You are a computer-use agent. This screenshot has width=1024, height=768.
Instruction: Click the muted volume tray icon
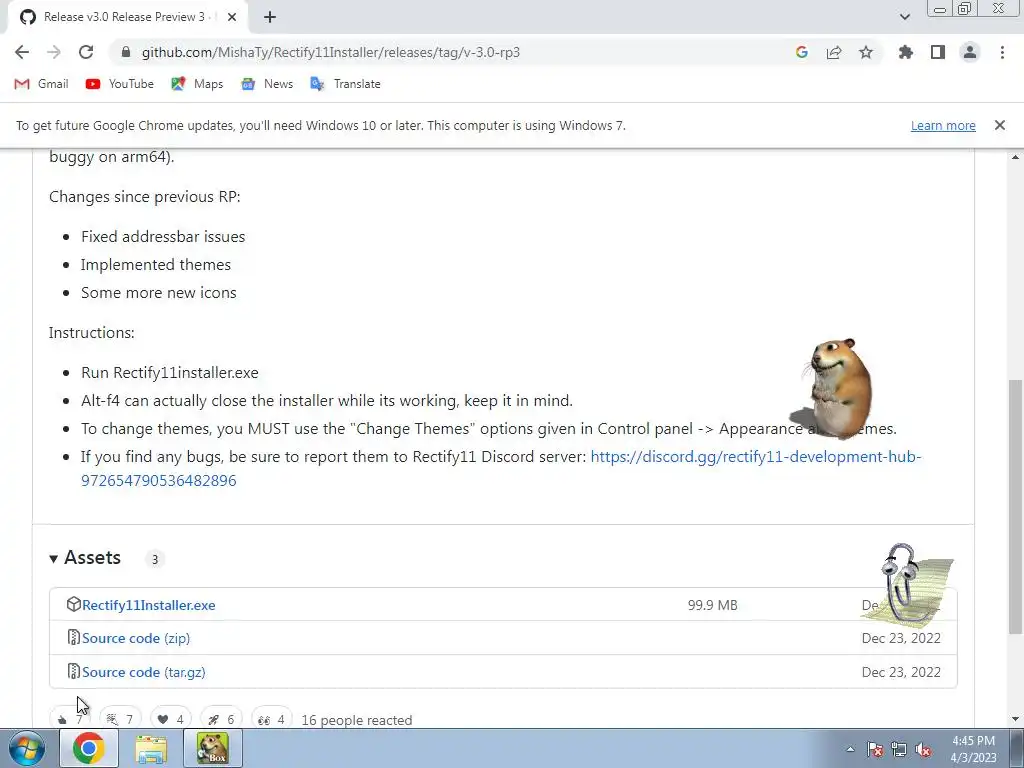923,750
